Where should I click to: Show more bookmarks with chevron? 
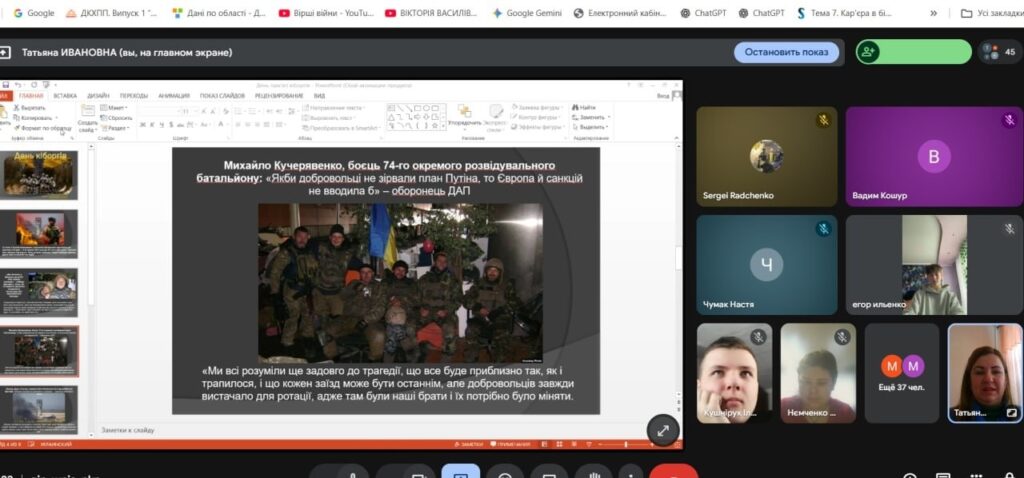pyautogui.click(x=933, y=13)
